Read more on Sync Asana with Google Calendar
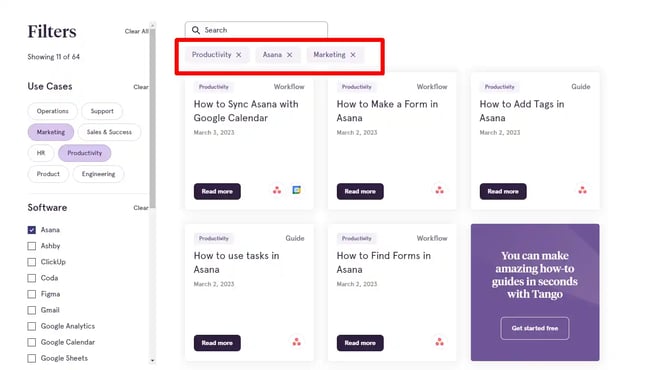The width and height of the screenshot is (650, 370). (x=217, y=191)
